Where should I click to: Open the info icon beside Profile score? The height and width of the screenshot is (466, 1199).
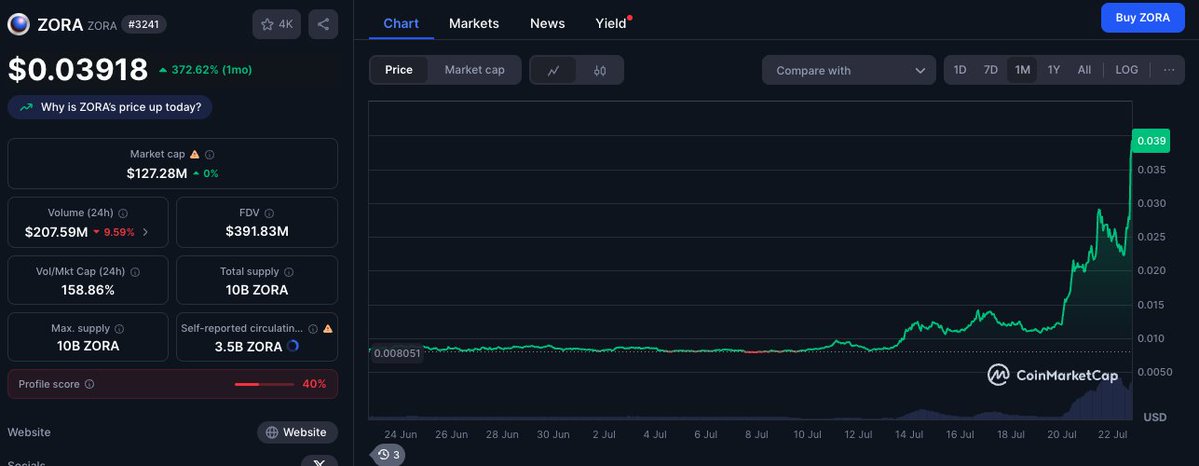click(89, 384)
